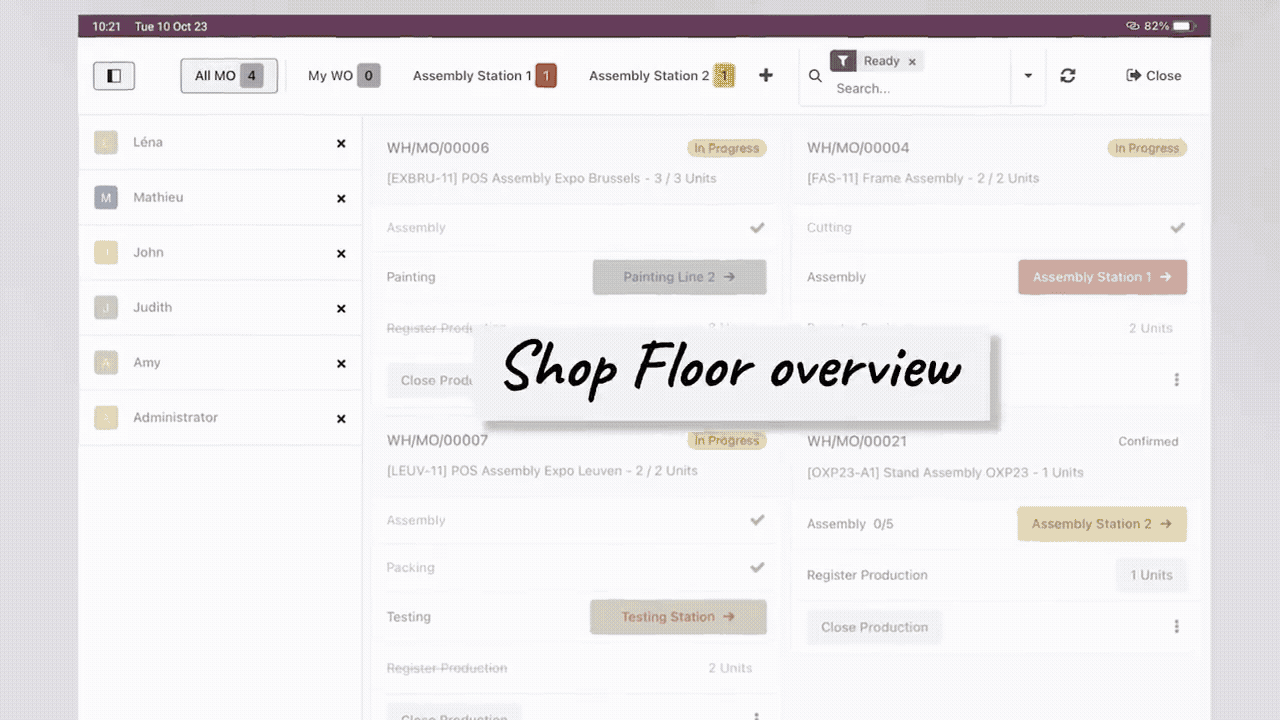Switch to Assembly Station 1 tab
This screenshot has height=720, width=1280.
click(484, 76)
